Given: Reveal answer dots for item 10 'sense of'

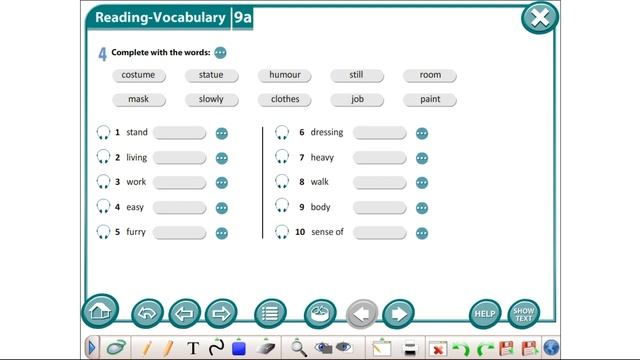Looking at the screenshot, I should click(x=422, y=233).
